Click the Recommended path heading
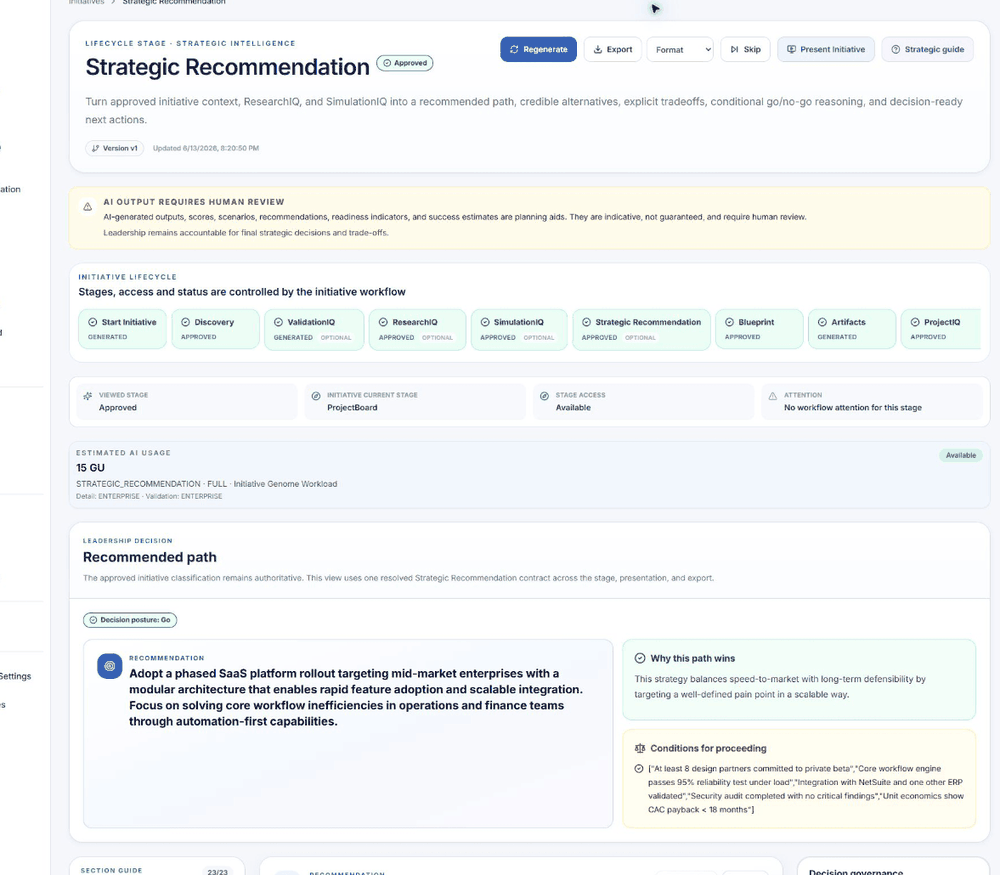Viewport: 1000px width, 875px height. 150,557
